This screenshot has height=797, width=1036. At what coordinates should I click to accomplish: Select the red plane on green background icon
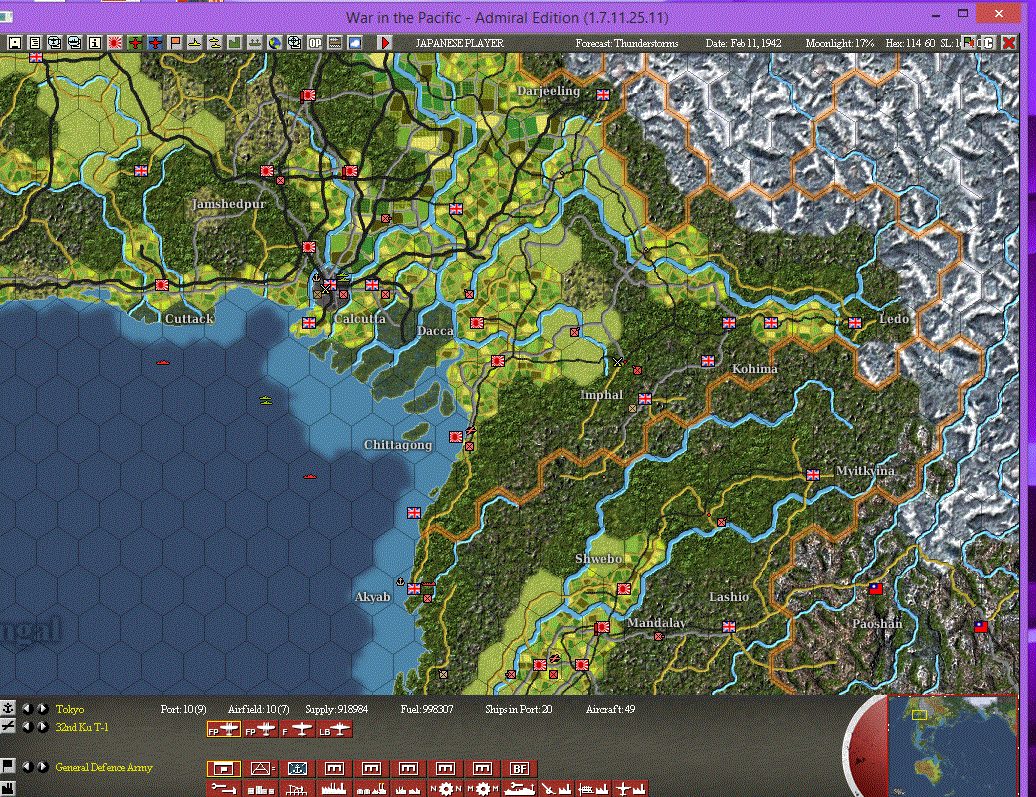(135, 43)
